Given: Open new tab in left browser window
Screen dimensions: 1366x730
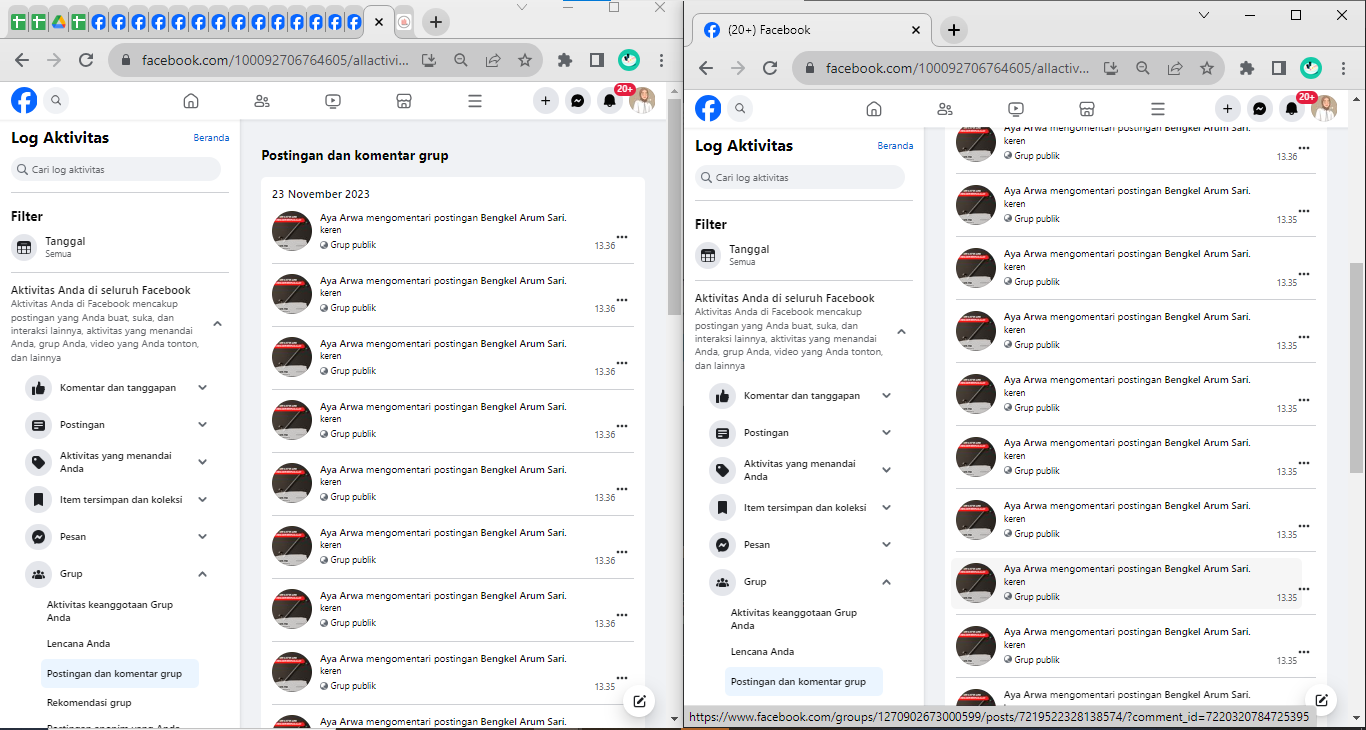Looking at the screenshot, I should coord(436,22).
